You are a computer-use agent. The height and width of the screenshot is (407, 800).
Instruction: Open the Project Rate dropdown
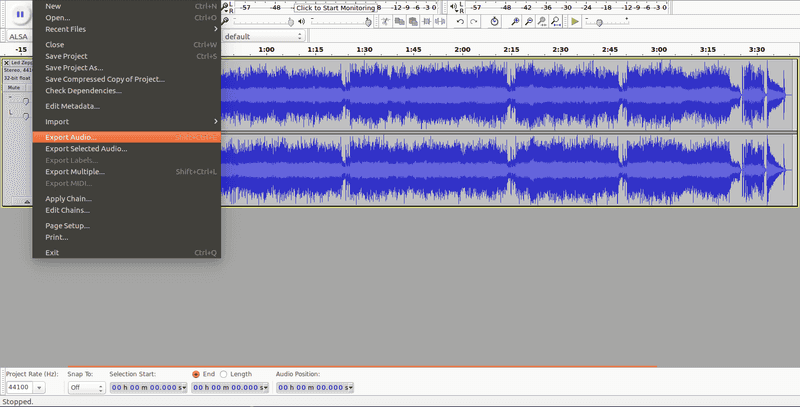click(x=39, y=388)
